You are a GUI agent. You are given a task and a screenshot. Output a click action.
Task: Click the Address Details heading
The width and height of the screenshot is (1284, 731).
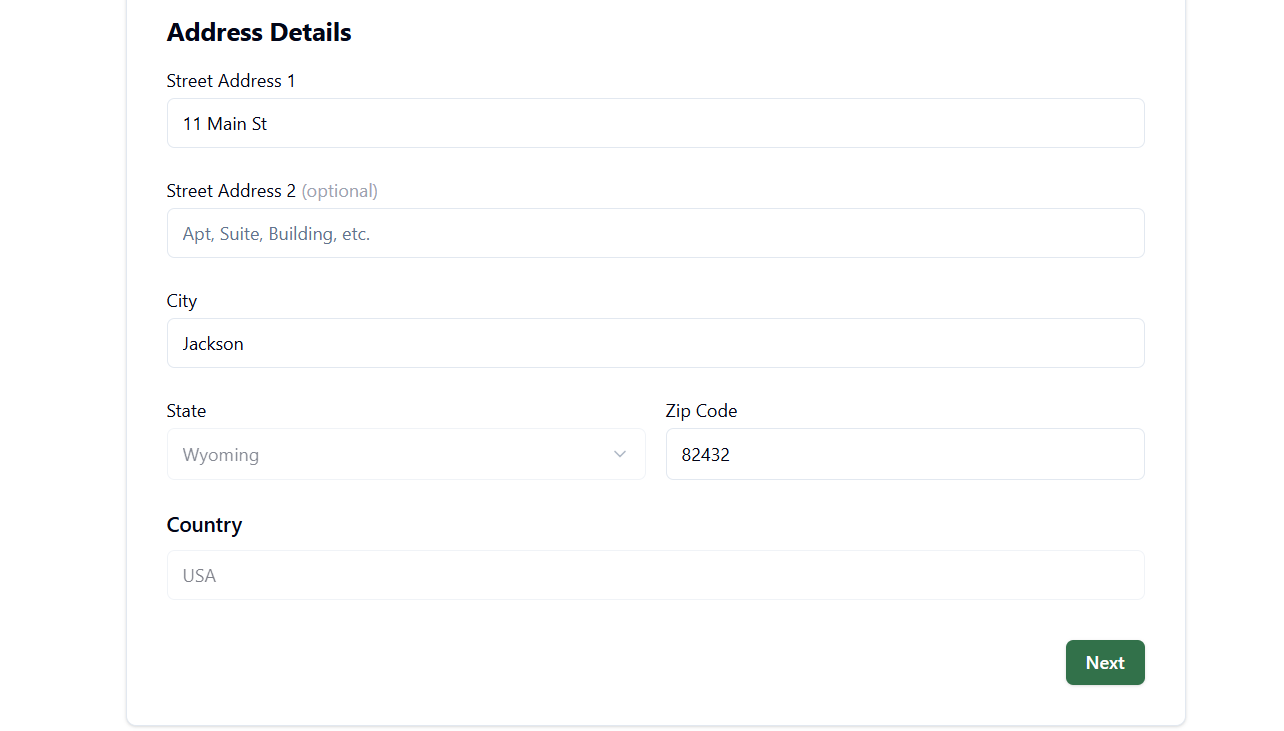click(x=259, y=32)
